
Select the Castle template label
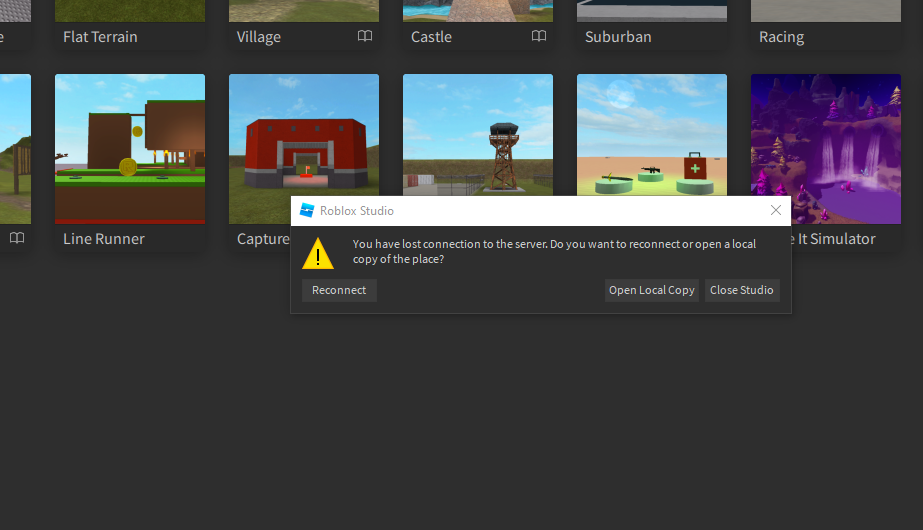coord(431,37)
